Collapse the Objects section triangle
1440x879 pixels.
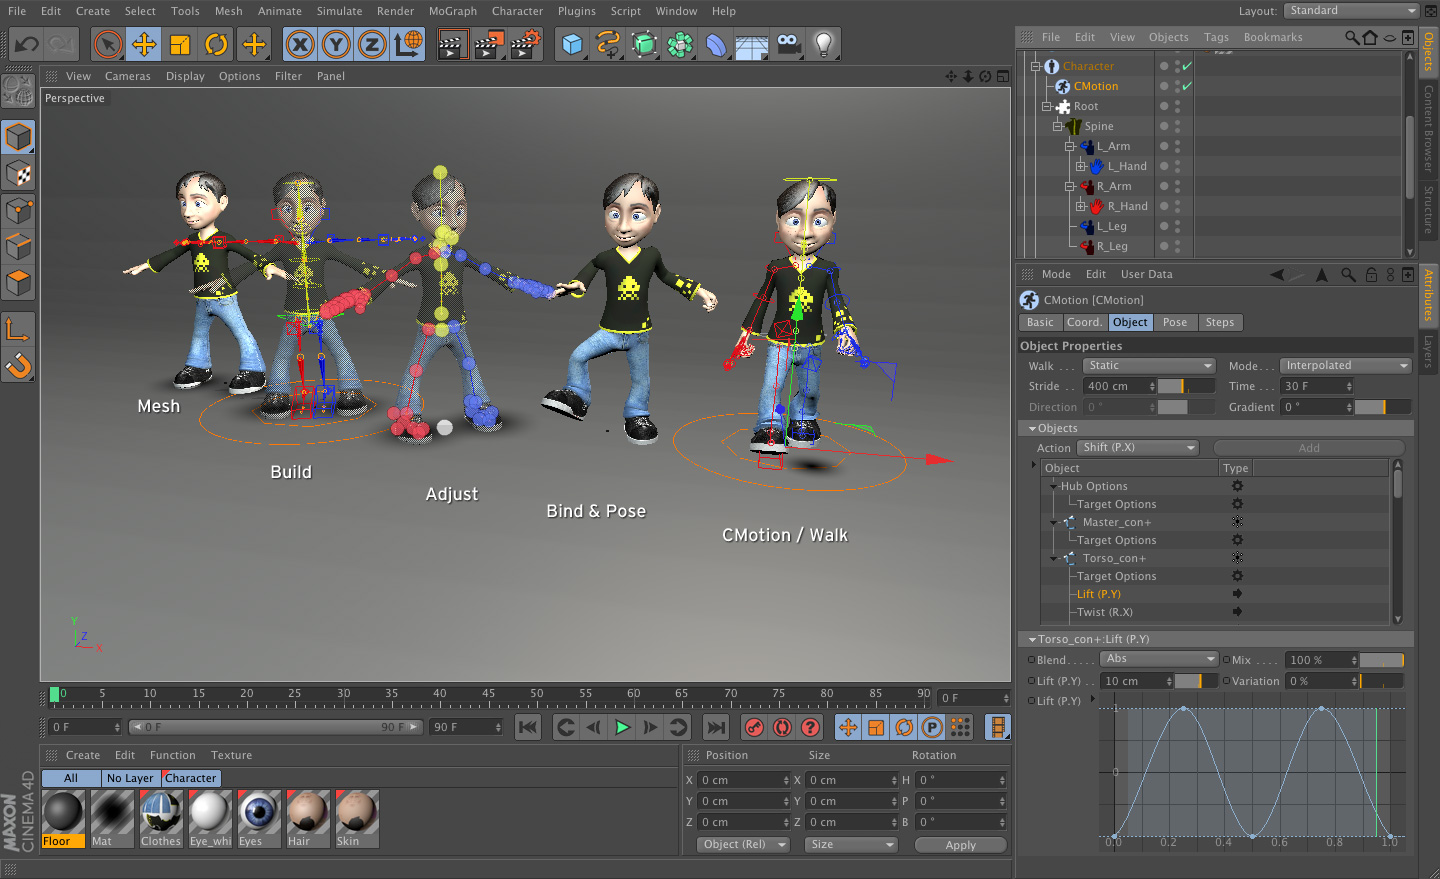[x=1032, y=428]
